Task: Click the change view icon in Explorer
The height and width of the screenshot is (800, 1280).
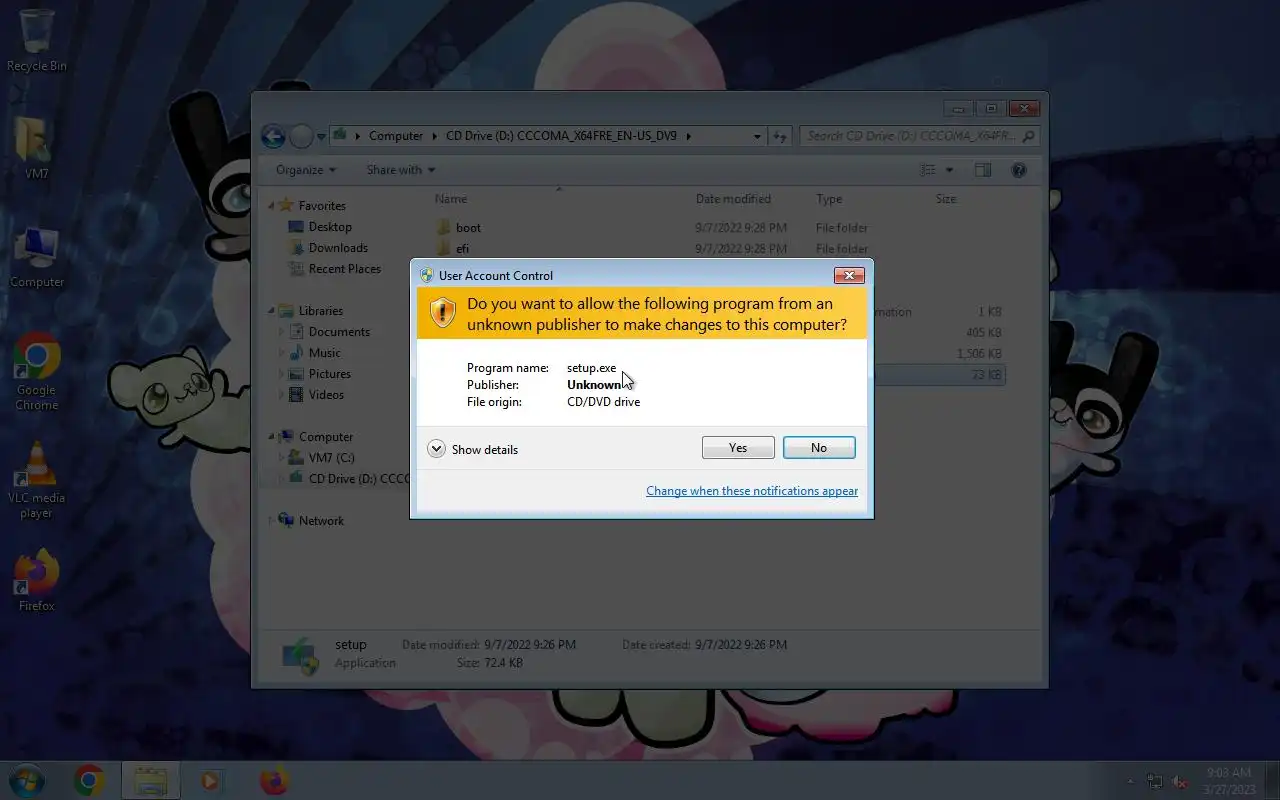Action: click(x=928, y=170)
